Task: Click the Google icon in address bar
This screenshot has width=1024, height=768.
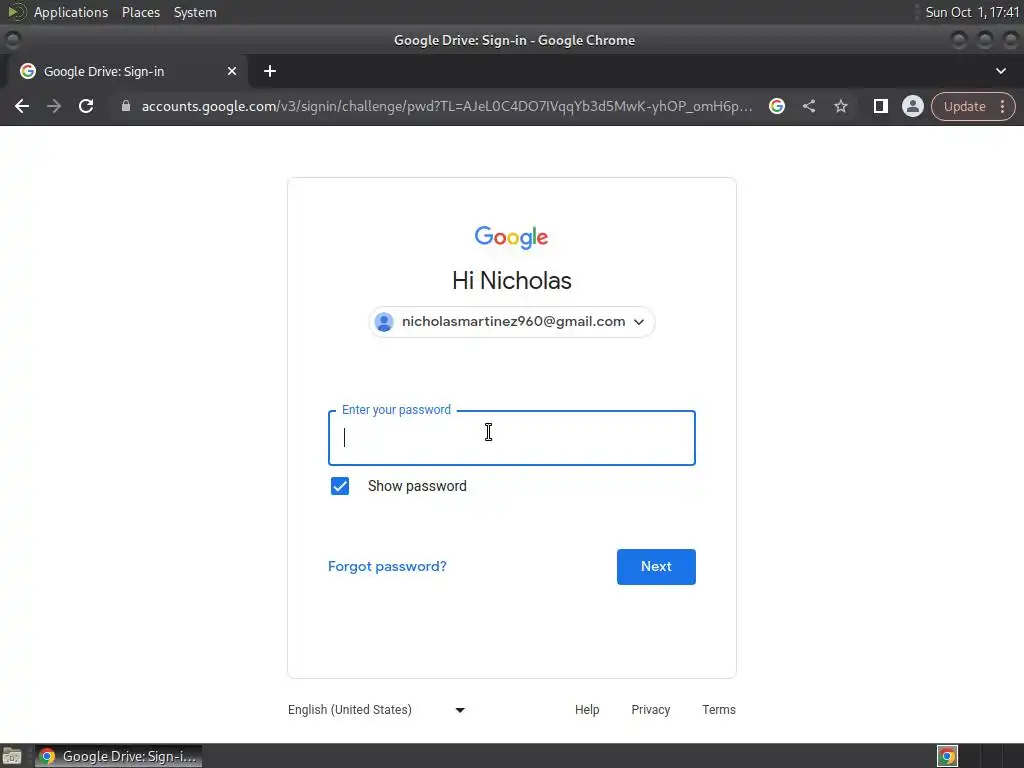Action: tap(776, 106)
